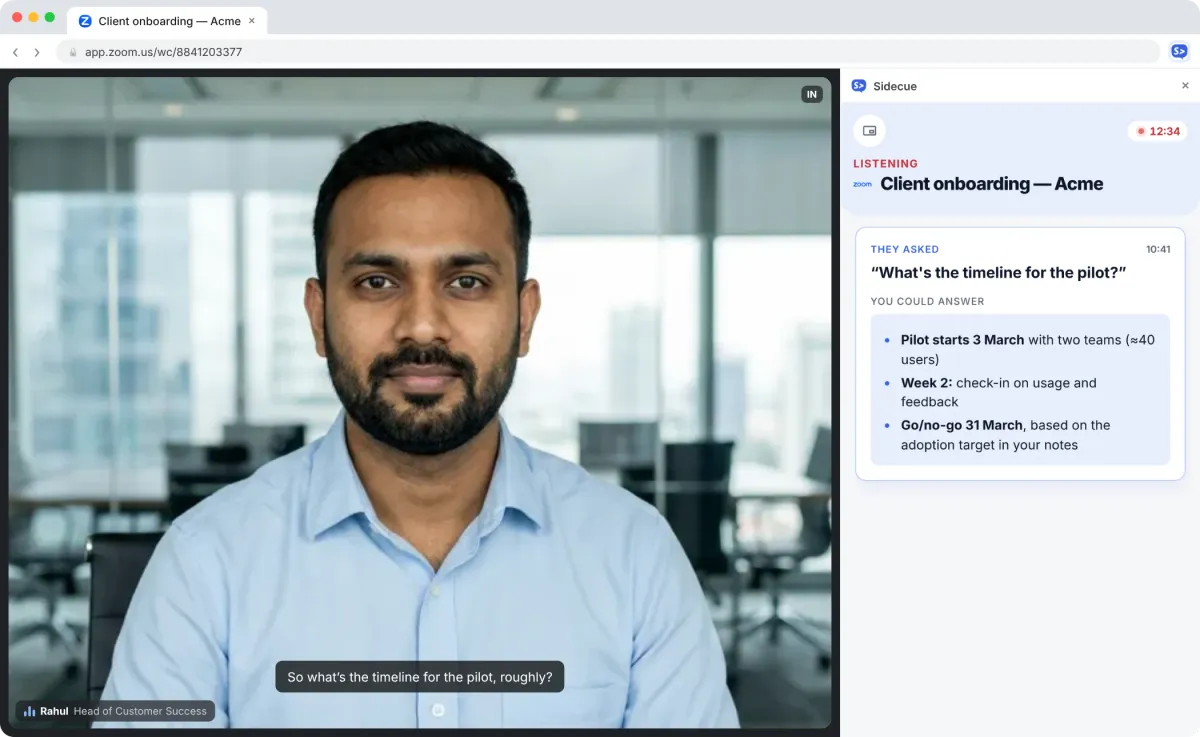This screenshot has height=737, width=1200.
Task: Click the small zoom logo beside meeting title
Action: tap(862, 184)
